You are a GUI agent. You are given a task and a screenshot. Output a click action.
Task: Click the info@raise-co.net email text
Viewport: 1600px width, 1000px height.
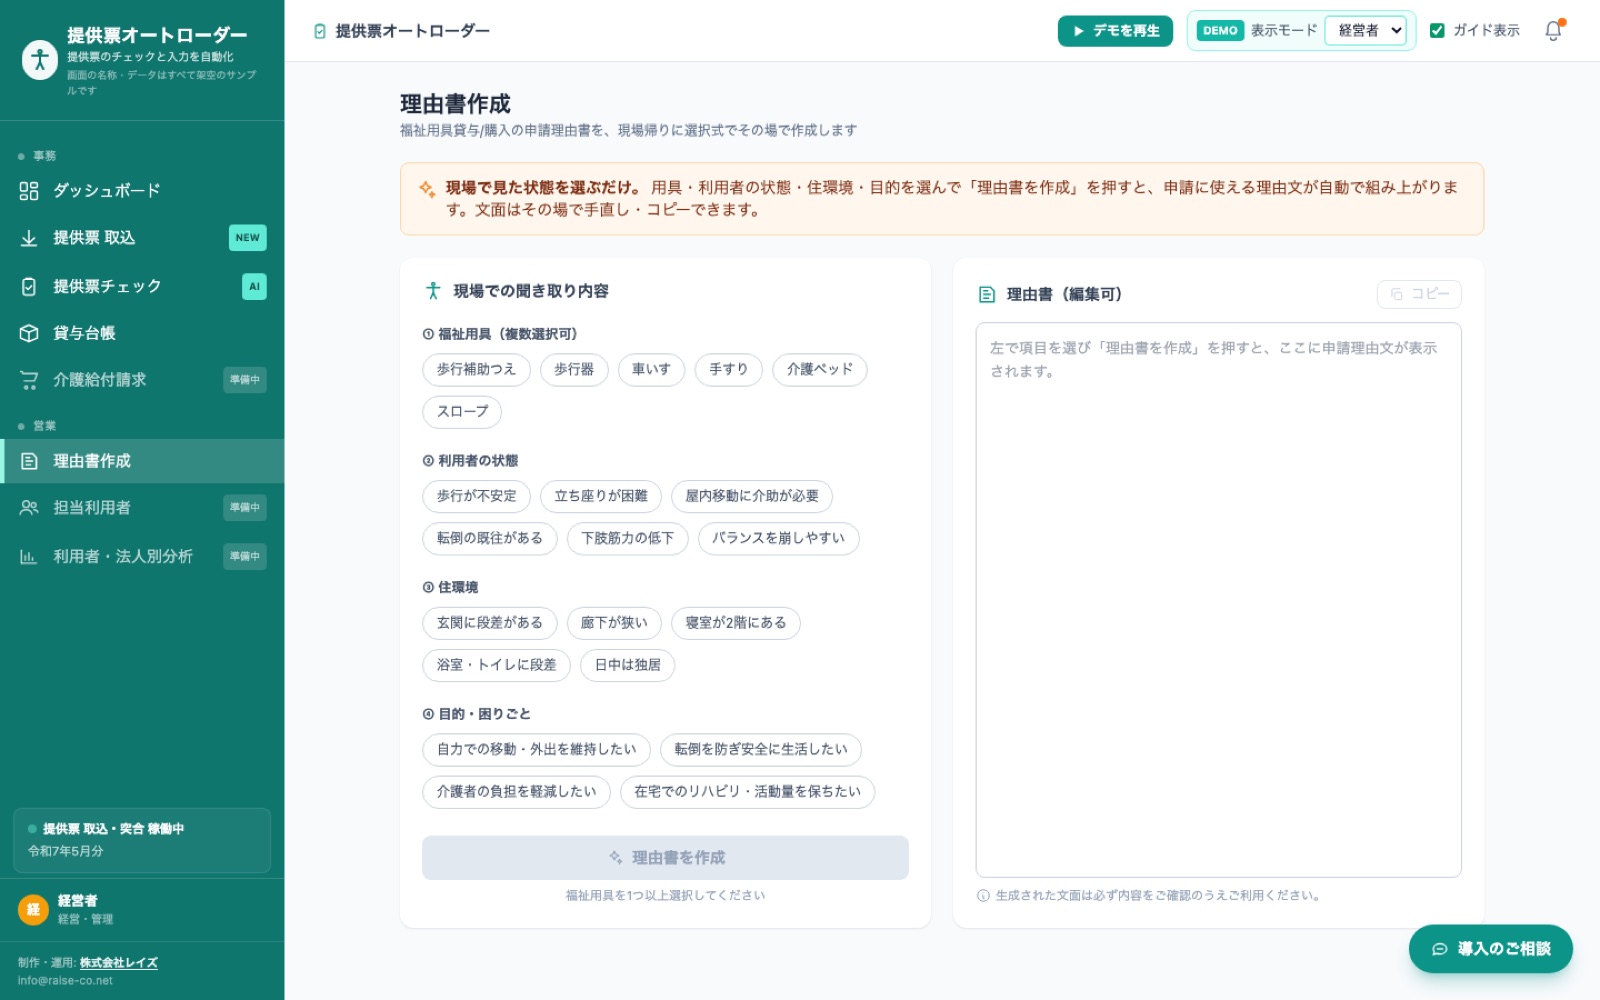65,981
